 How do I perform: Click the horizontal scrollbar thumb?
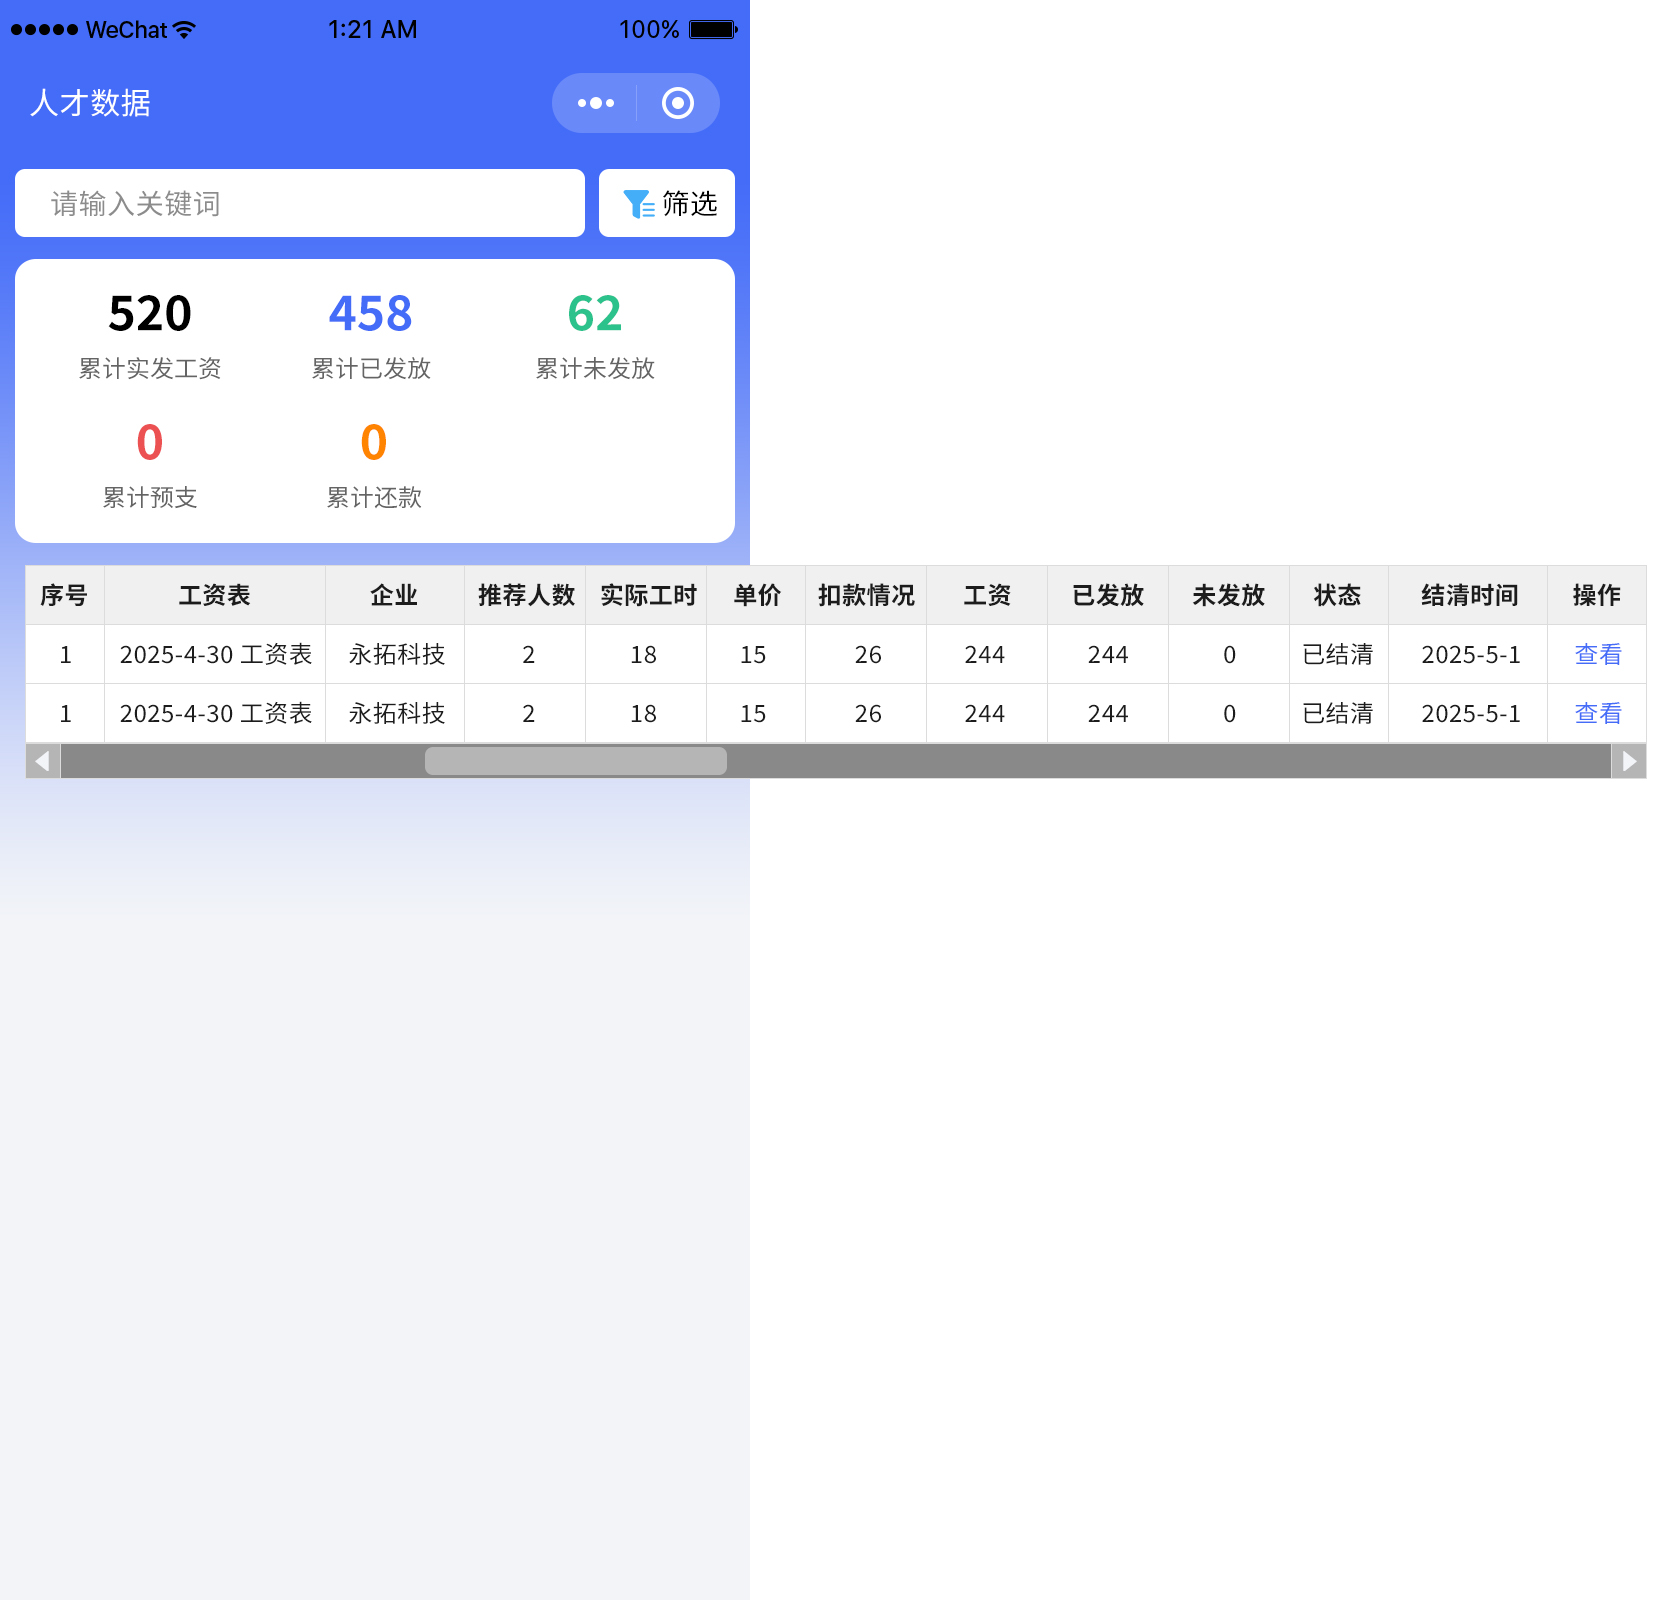click(575, 761)
